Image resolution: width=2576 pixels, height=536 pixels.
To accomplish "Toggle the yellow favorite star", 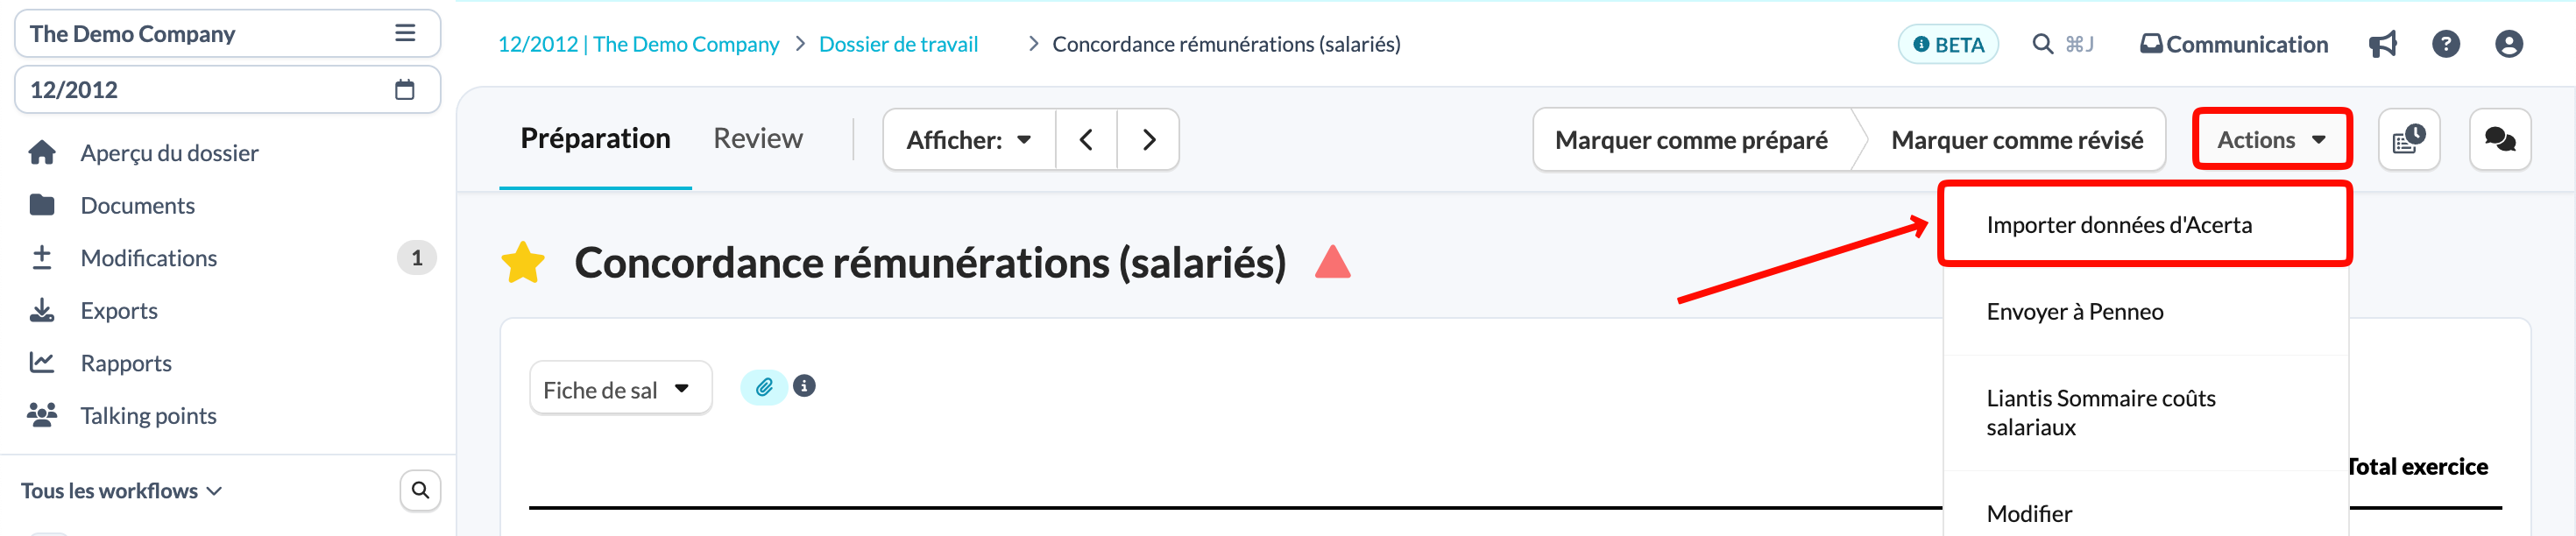I will coord(522,263).
